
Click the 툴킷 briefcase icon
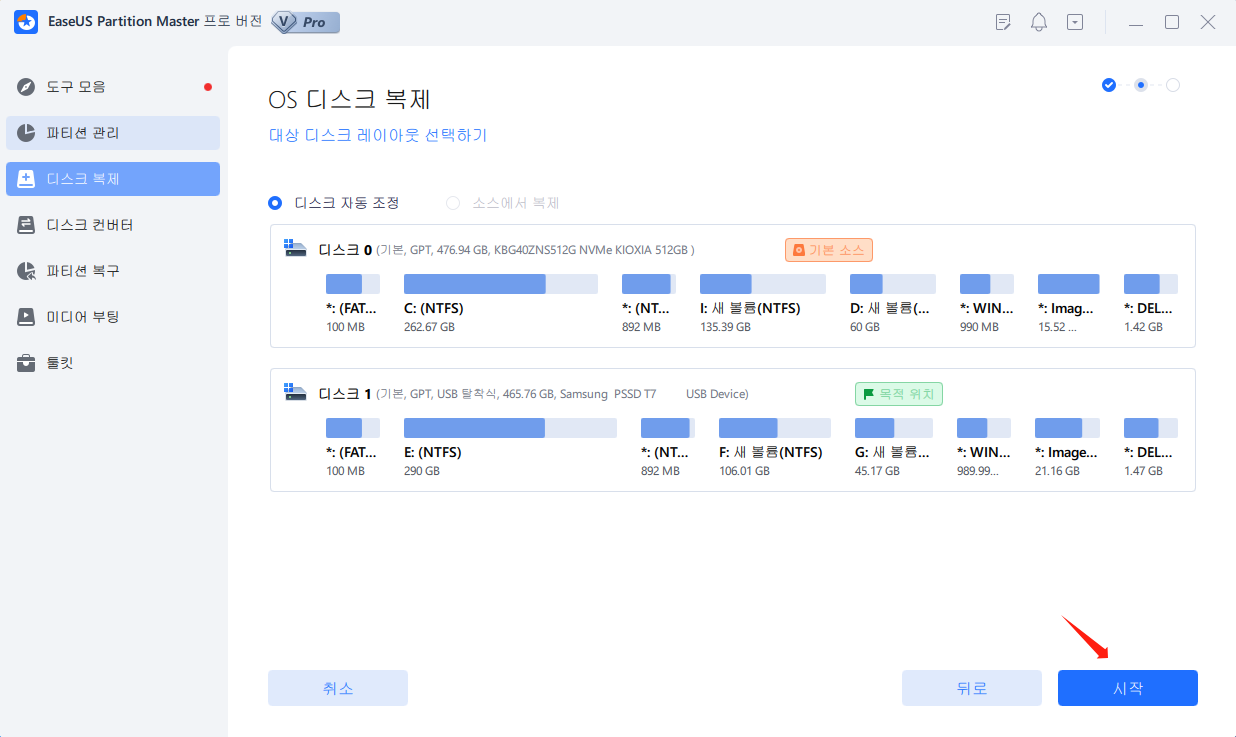click(x=27, y=363)
